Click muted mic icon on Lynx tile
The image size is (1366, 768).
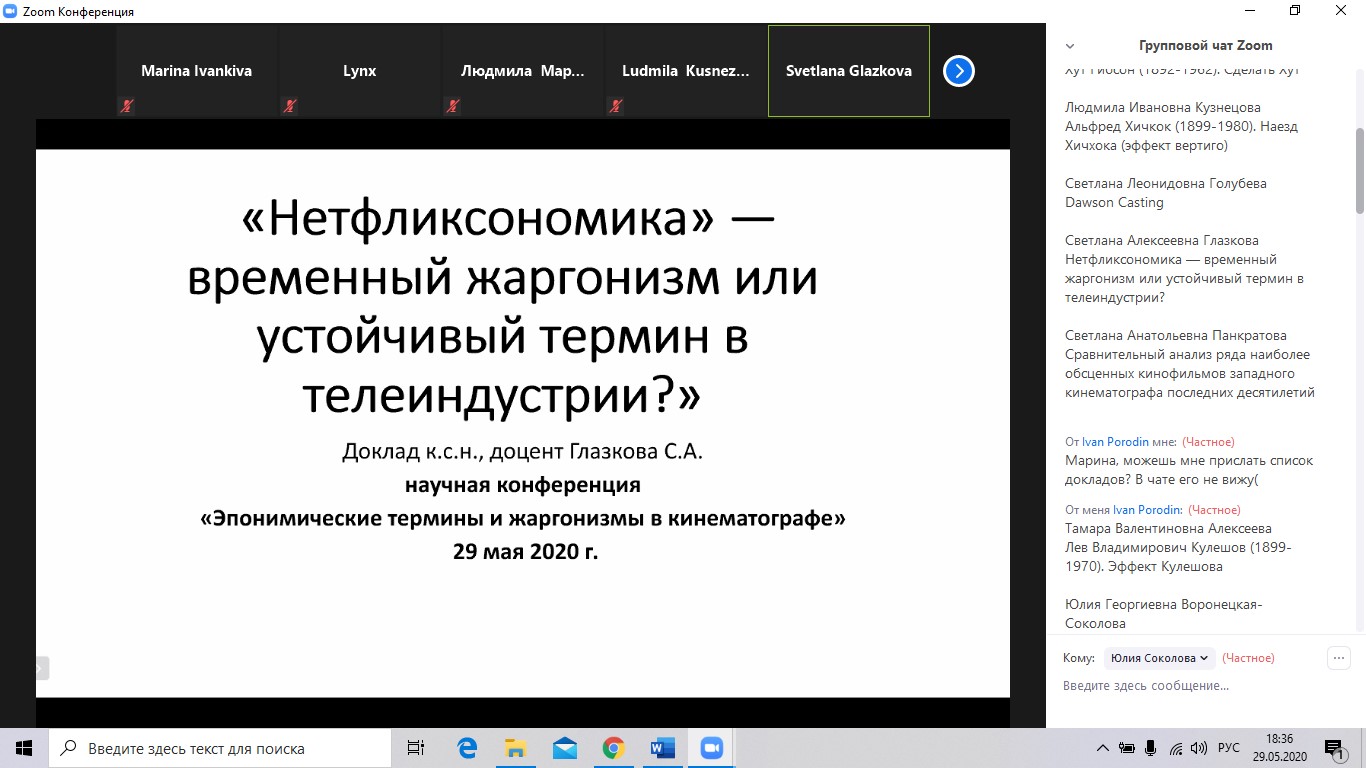[x=290, y=105]
